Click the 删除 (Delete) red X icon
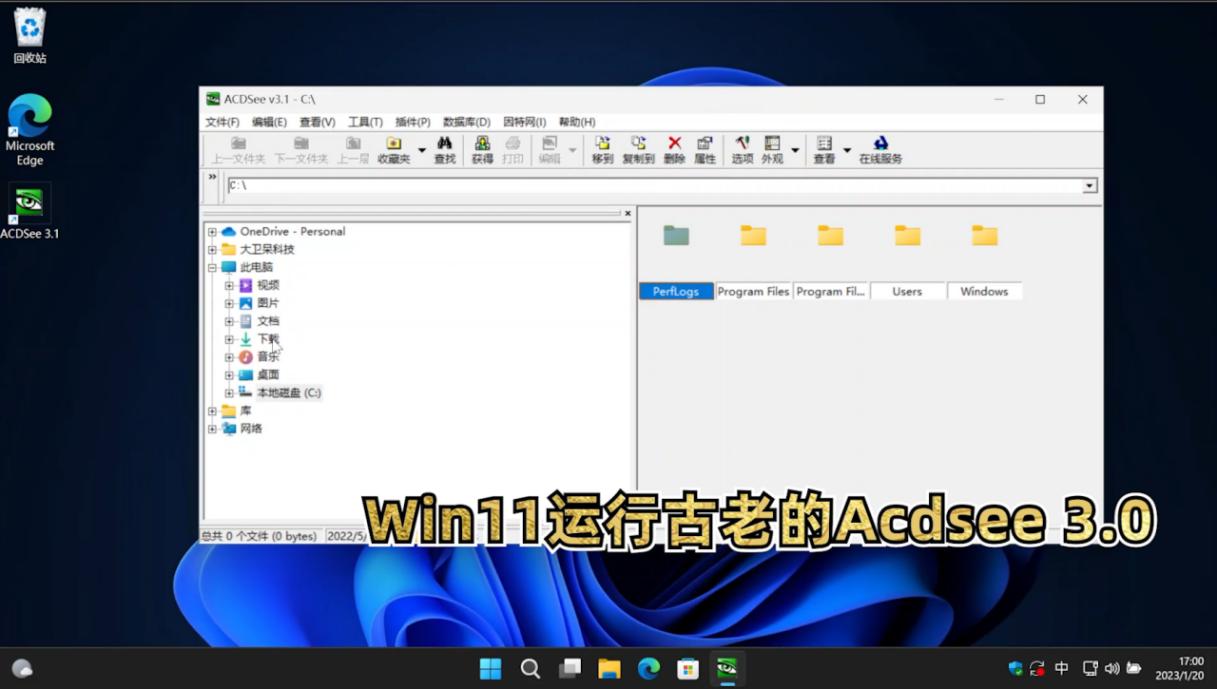Screen dimensions: 1217x689 pyautogui.click(x=673, y=150)
